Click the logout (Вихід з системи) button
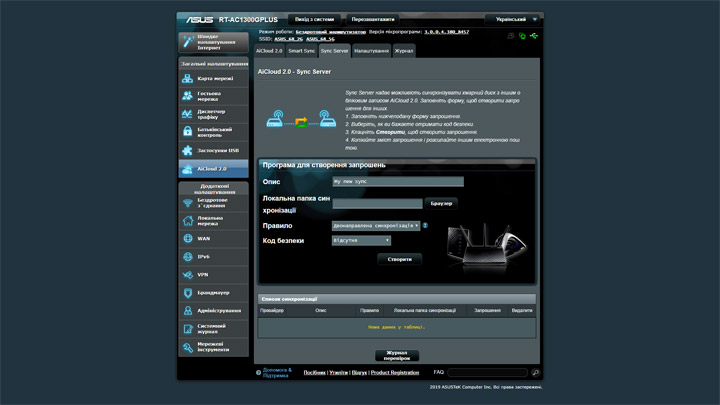This screenshot has height=405, width=720. click(x=315, y=19)
